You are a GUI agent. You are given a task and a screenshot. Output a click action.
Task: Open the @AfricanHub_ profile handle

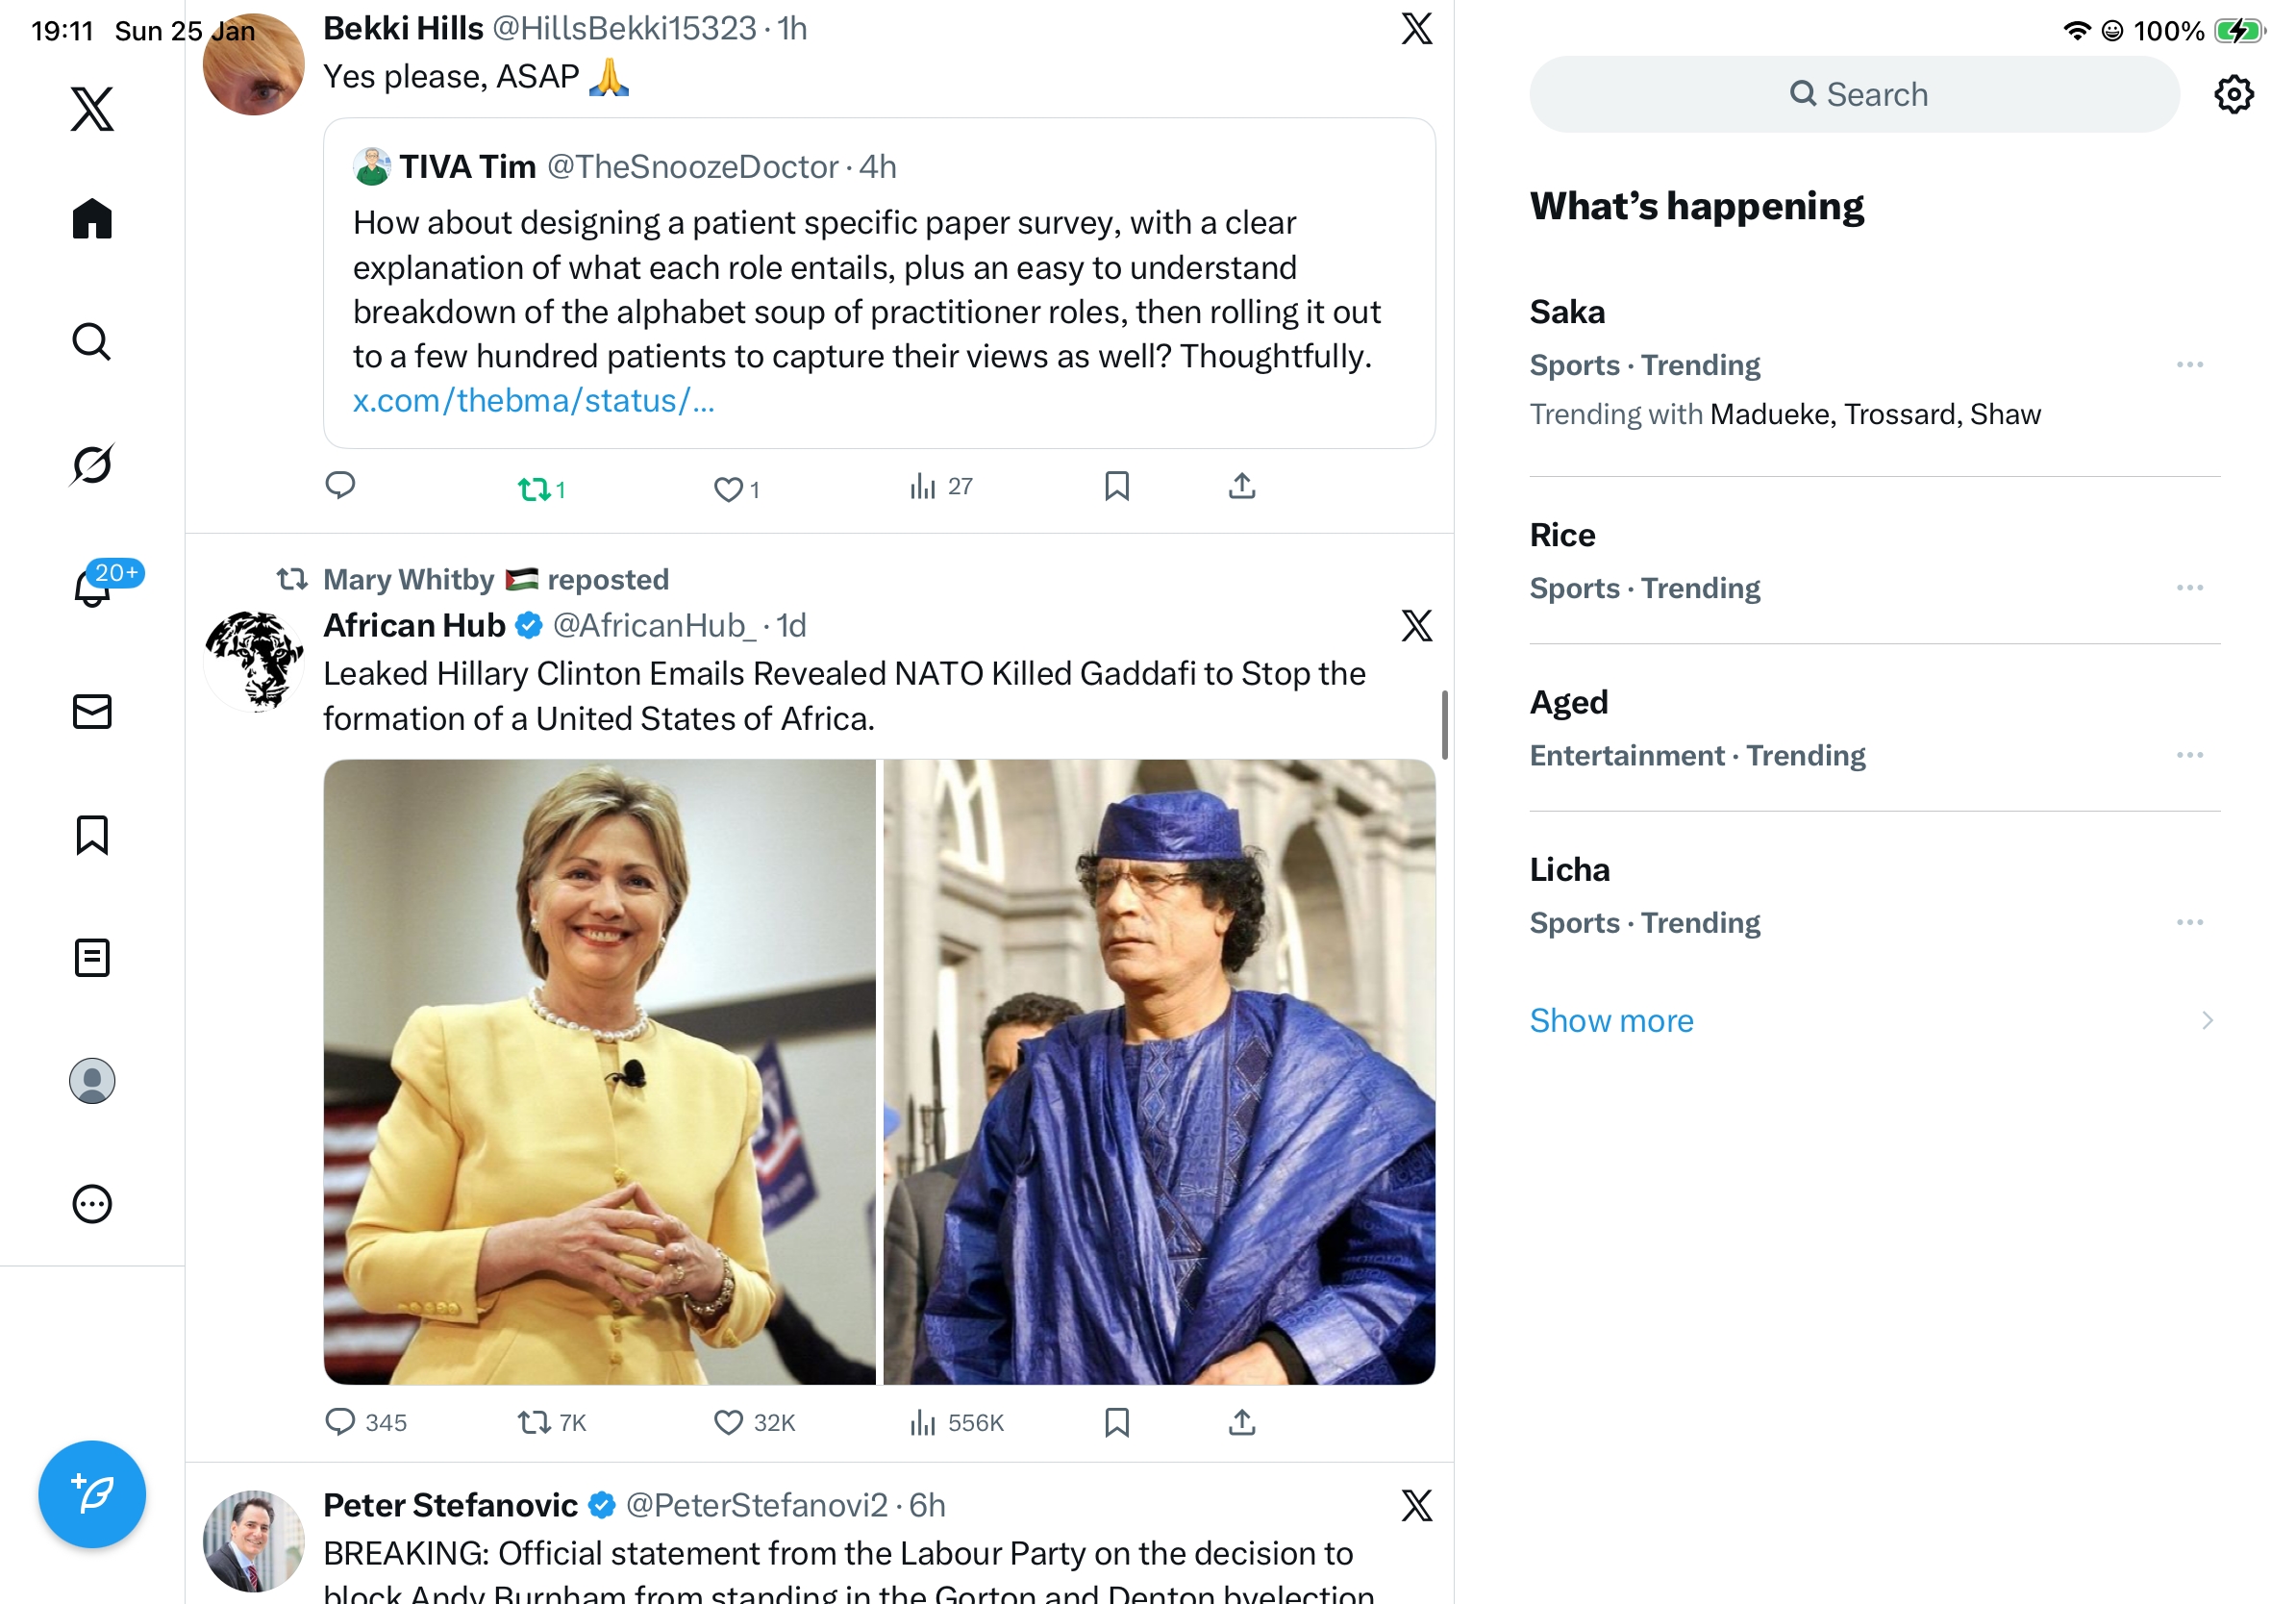pyautogui.click(x=654, y=626)
